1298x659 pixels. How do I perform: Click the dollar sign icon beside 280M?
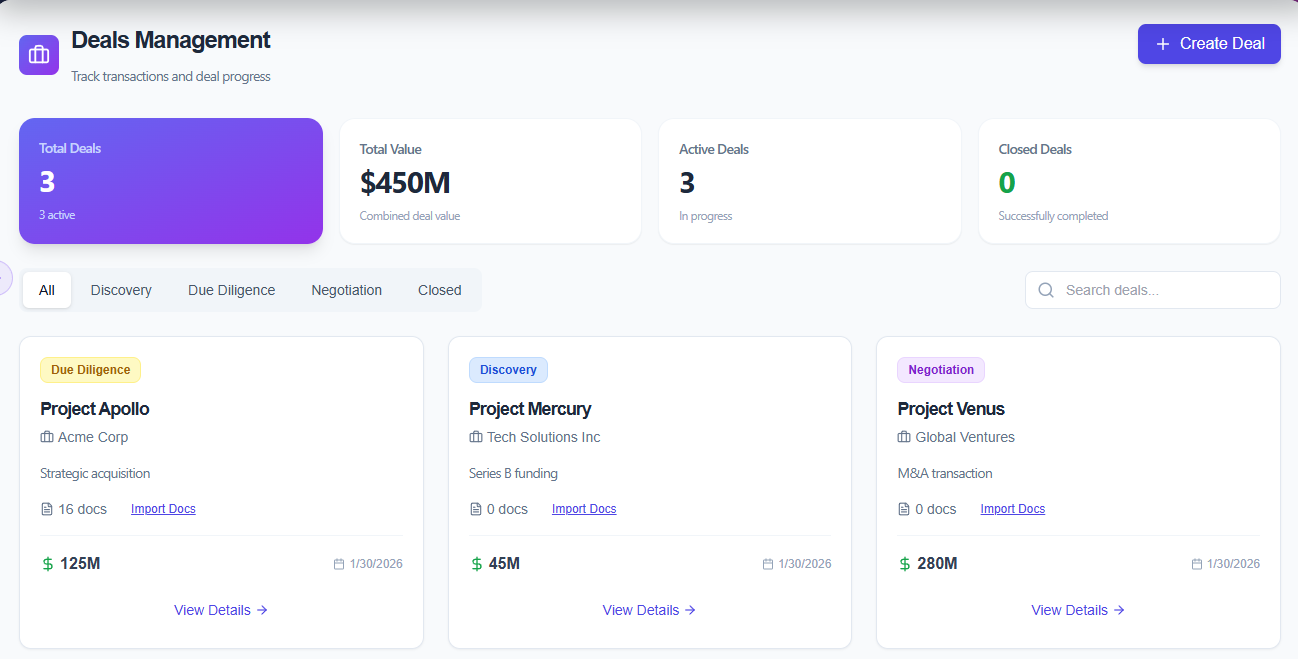point(905,564)
